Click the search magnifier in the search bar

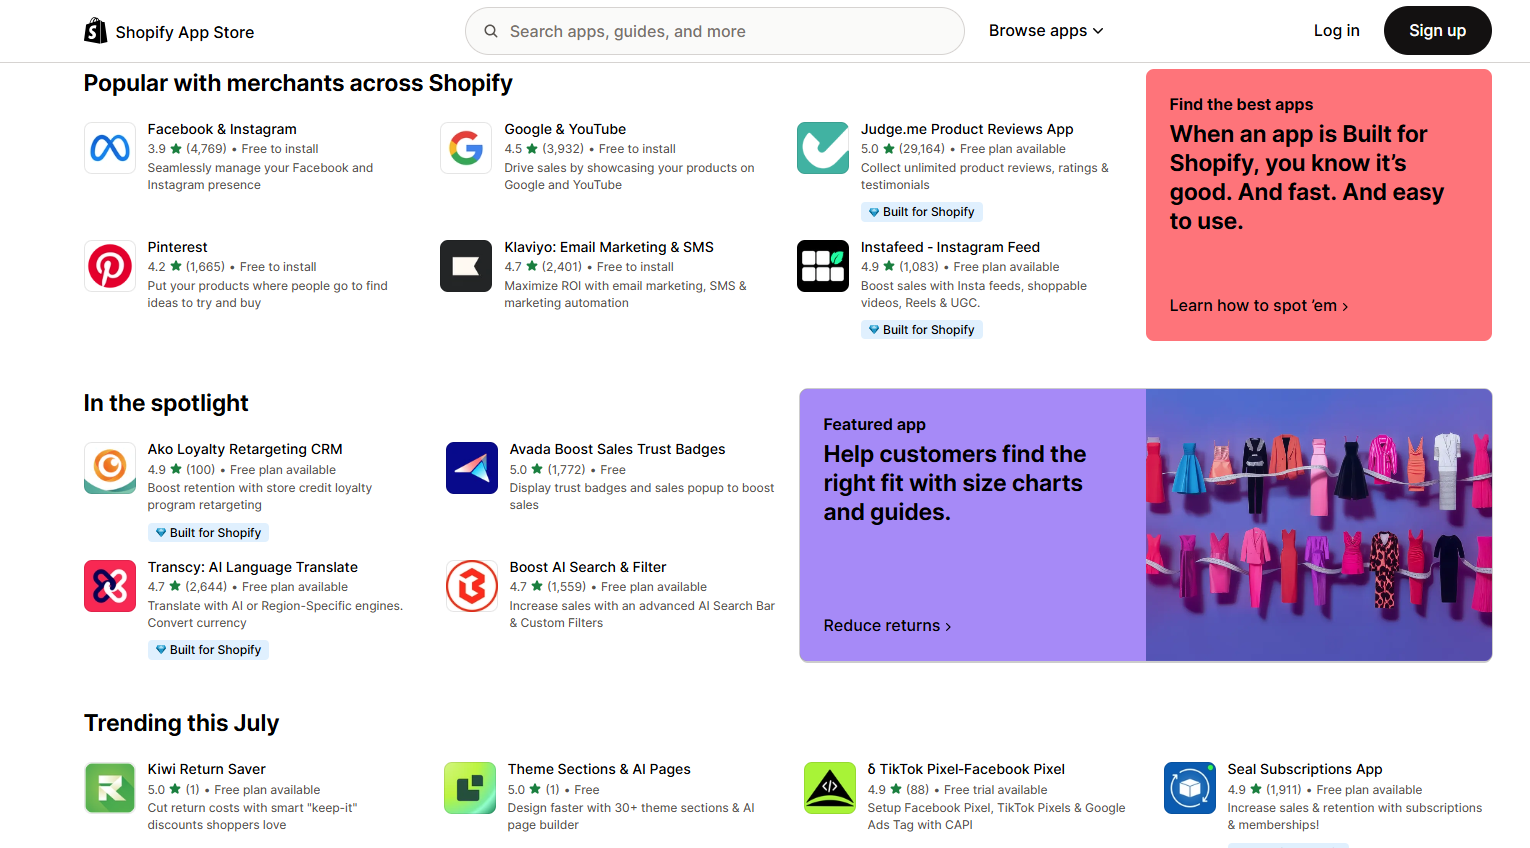490,31
